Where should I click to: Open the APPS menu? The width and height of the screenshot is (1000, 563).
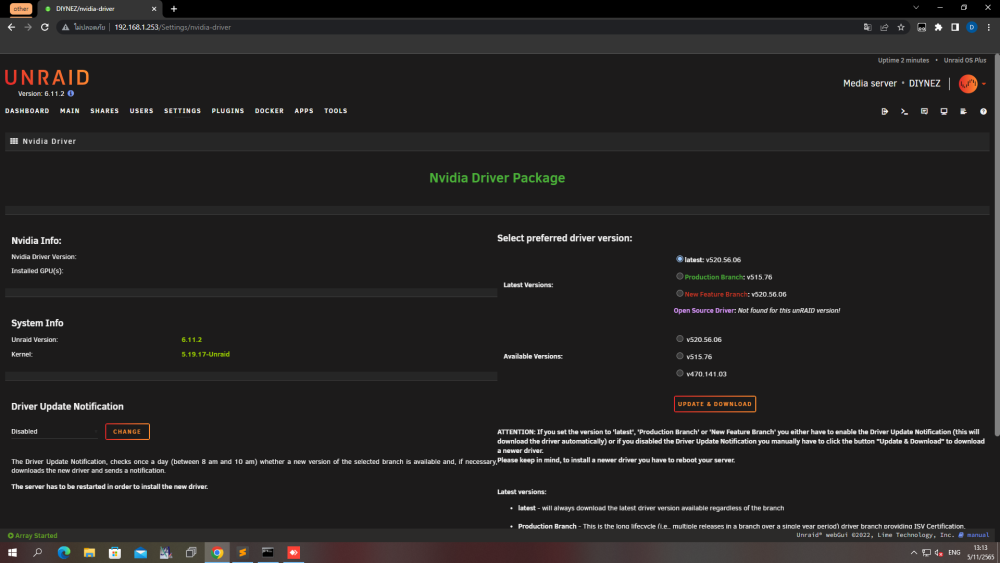304,111
